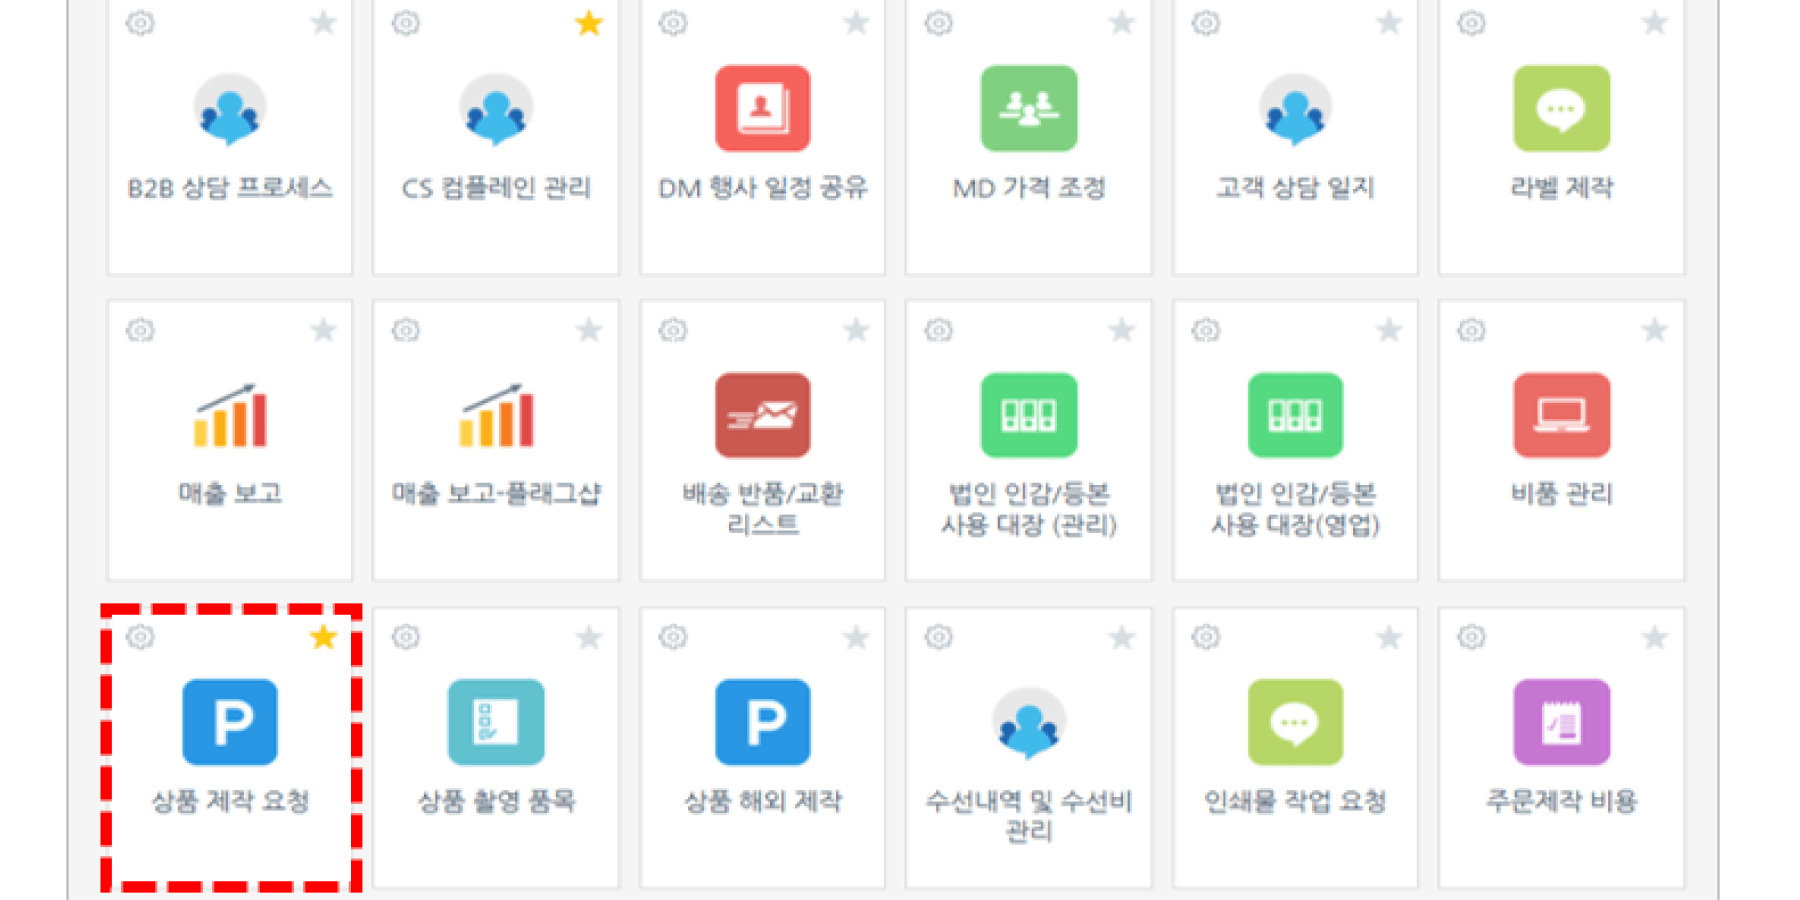Click the 인쇄물 작업 요청 label
The width and height of the screenshot is (1800, 900).
[1295, 801]
